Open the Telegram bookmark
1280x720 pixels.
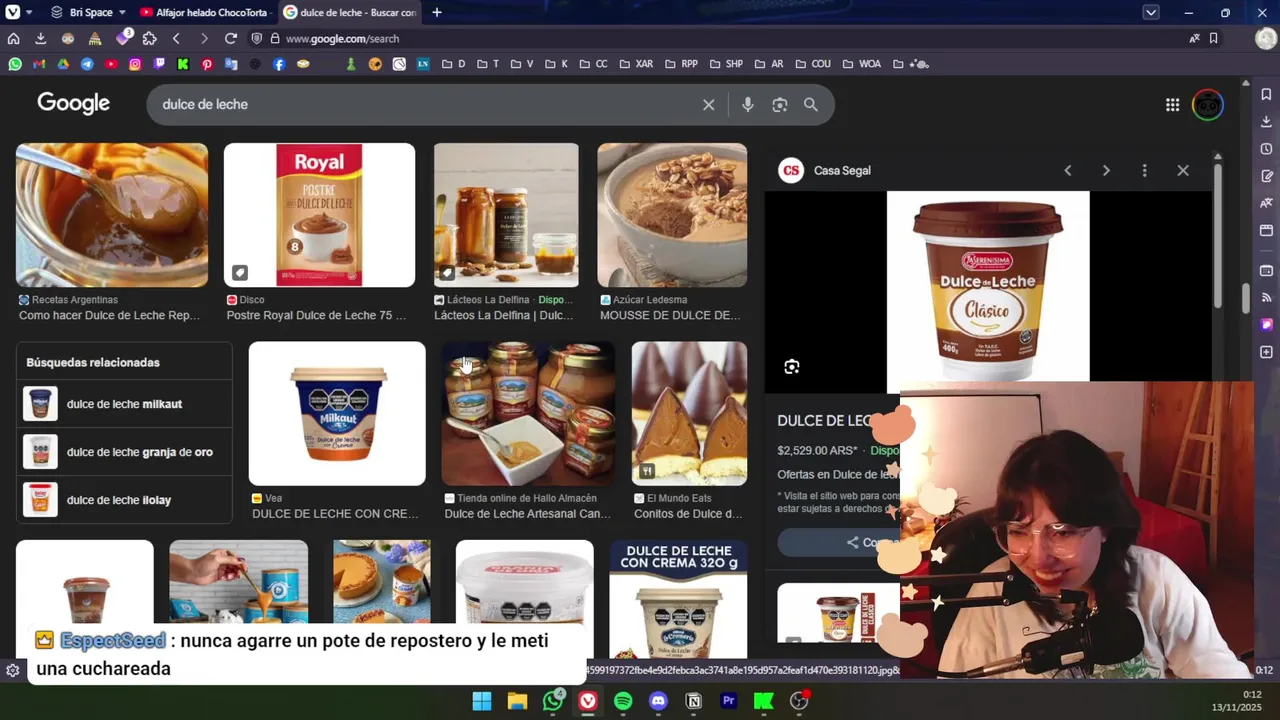pos(87,64)
